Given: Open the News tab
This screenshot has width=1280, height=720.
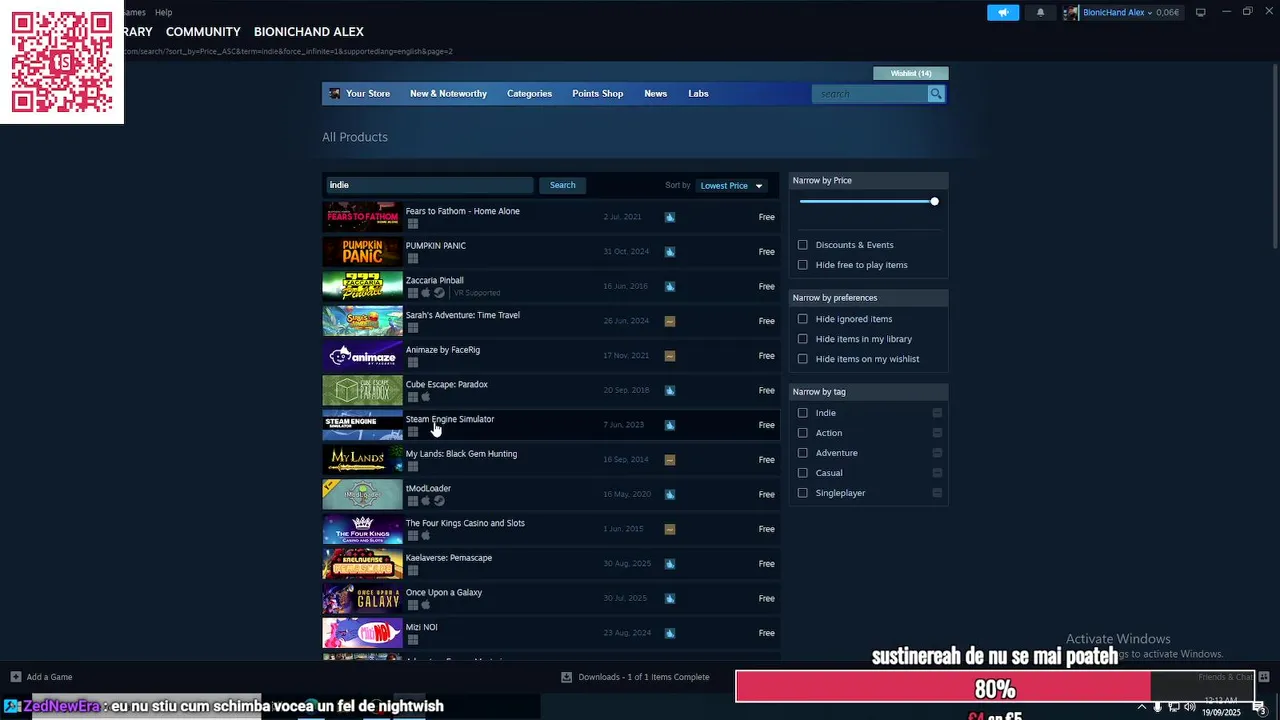Looking at the screenshot, I should click(x=655, y=94).
